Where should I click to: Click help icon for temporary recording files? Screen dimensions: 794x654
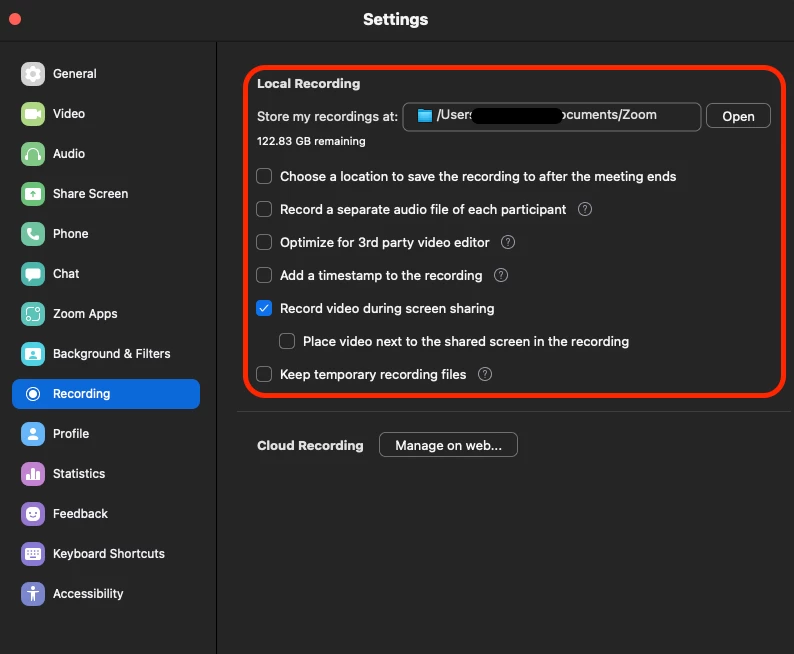pyautogui.click(x=485, y=374)
